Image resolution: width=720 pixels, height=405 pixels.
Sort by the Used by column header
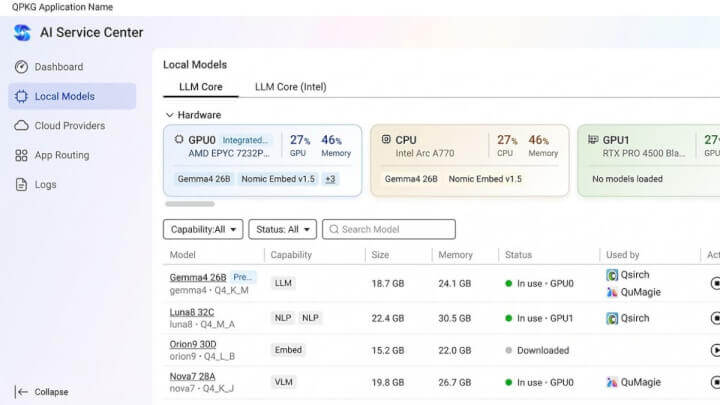tap(623, 255)
